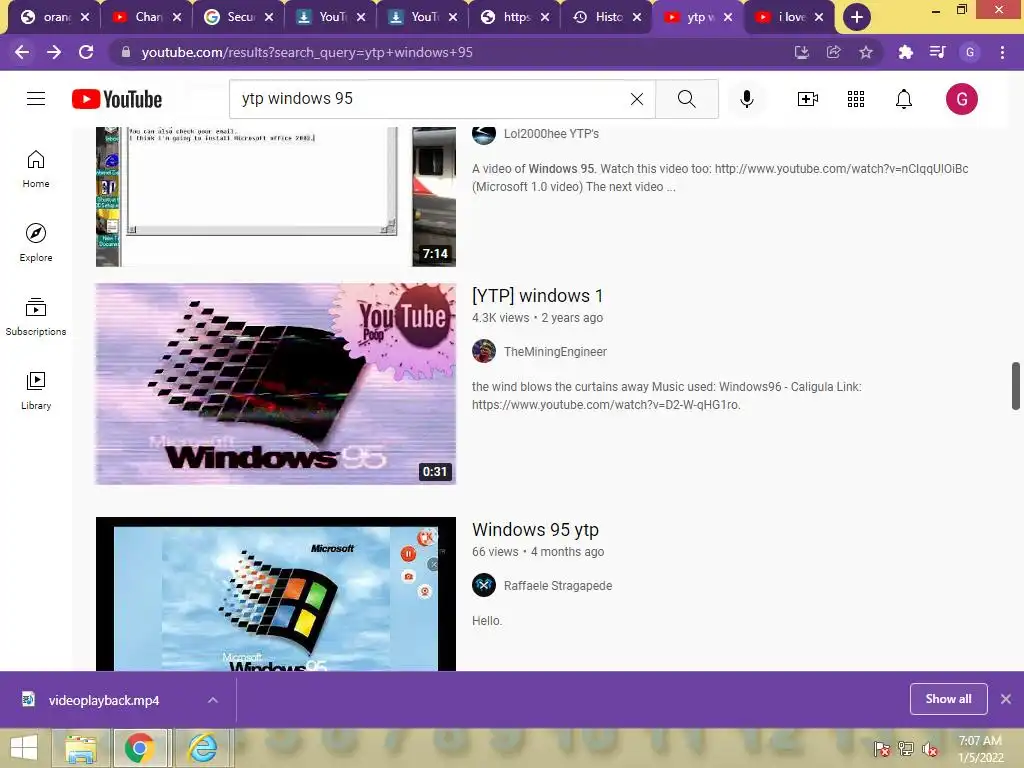Visit Raffaele Stragapede channel
The width and height of the screenshot is (1024, 768).
(x=558, y=585)
